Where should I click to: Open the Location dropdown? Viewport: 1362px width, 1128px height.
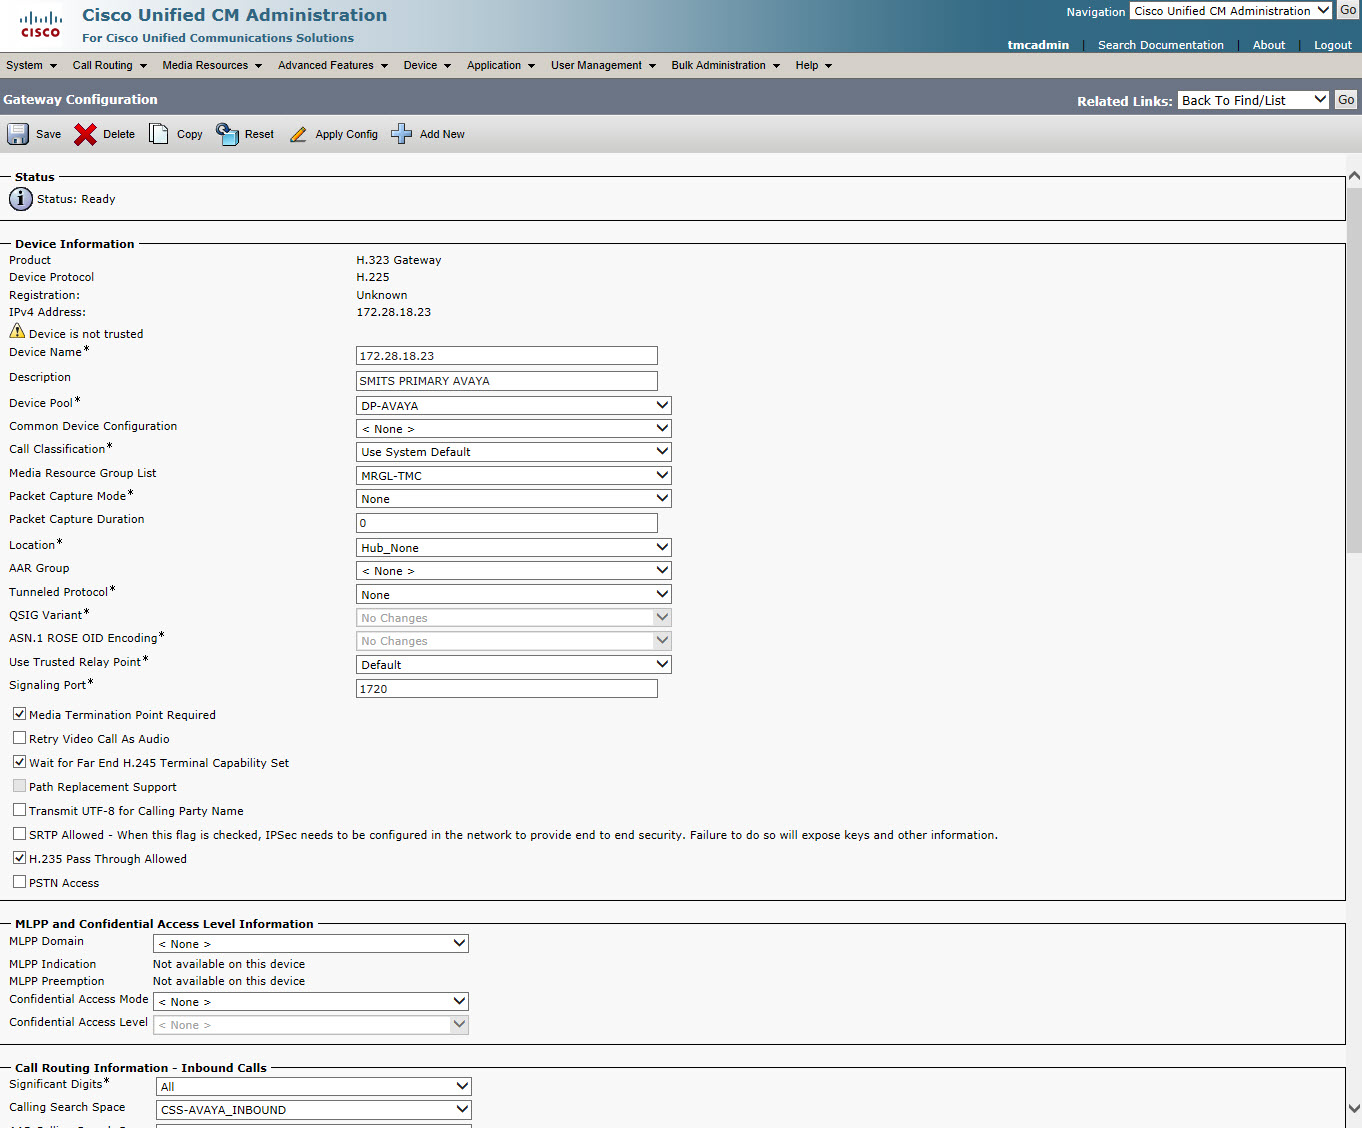(x=514, y=548)
